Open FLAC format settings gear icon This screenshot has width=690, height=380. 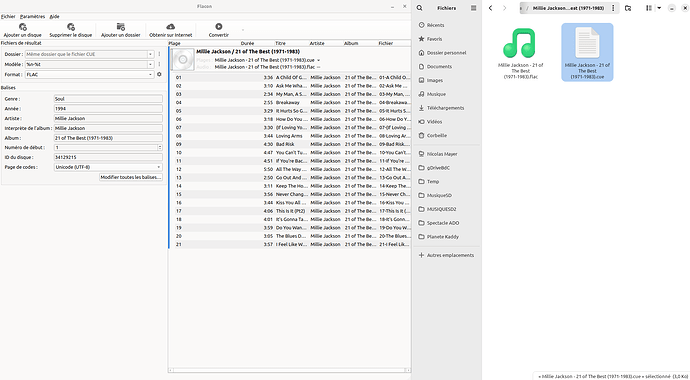tap(159, 74)
